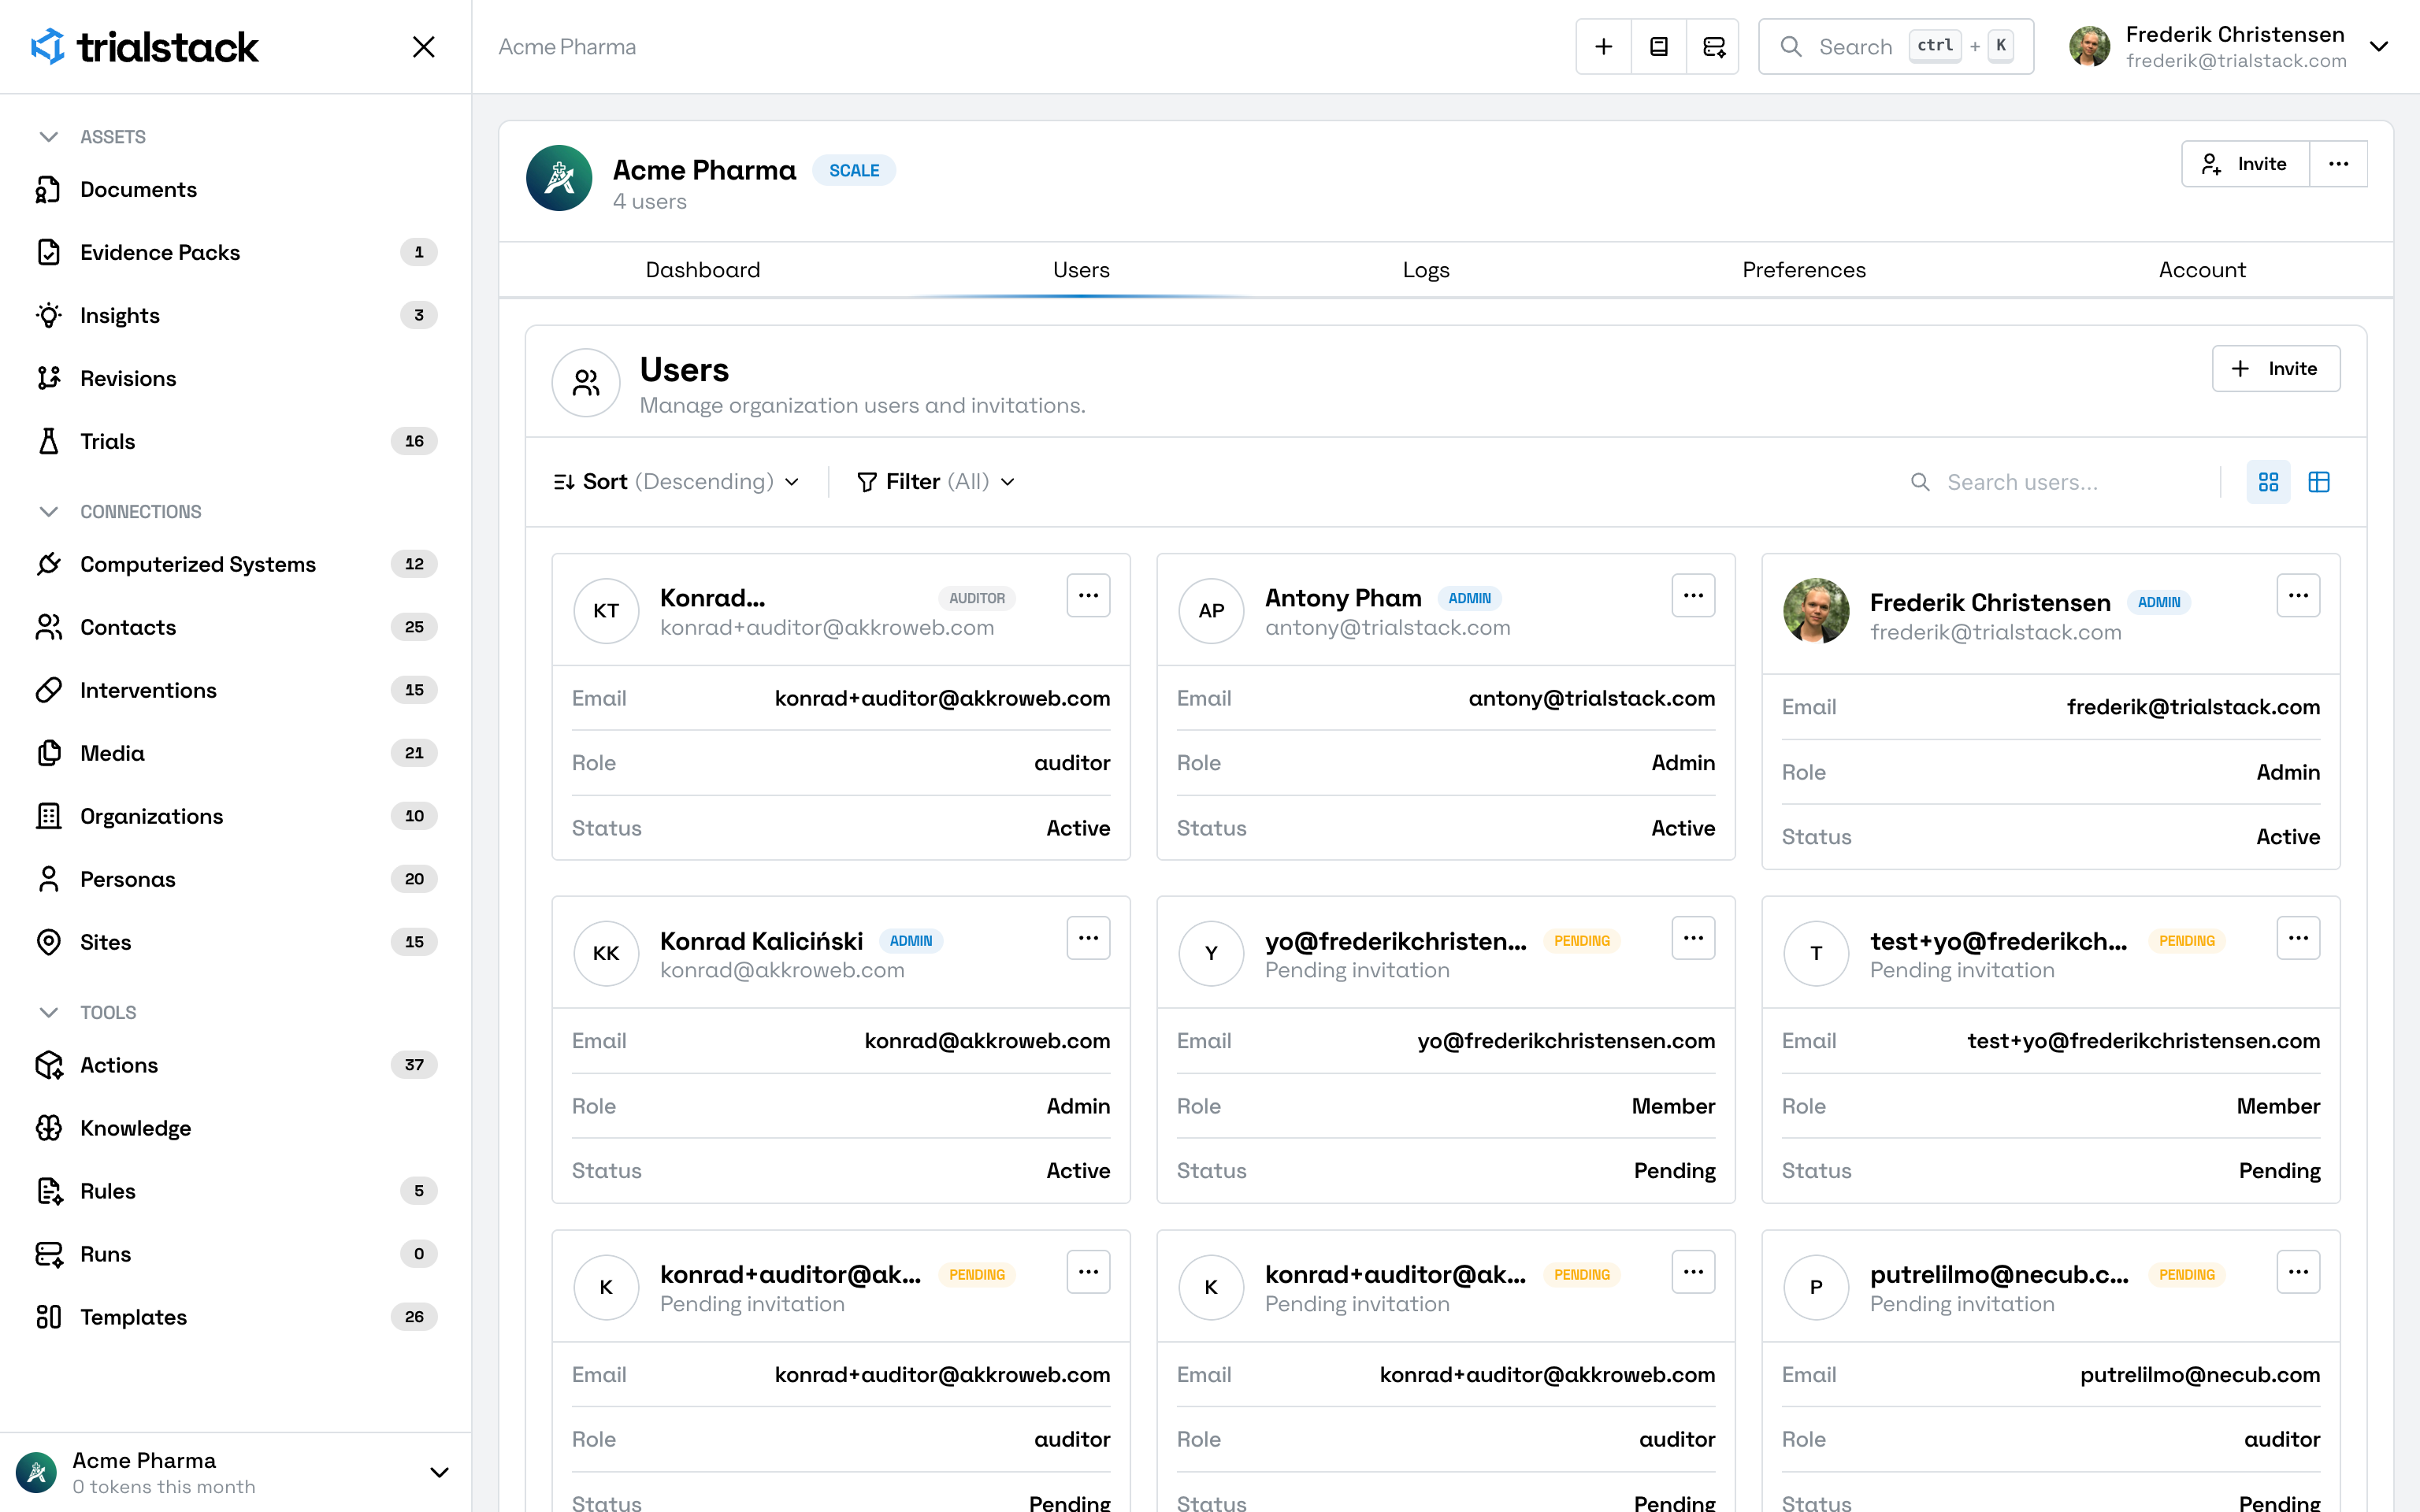Open Rules in the sidebar
The image size is (2420, 1512).
(236, 1191)
